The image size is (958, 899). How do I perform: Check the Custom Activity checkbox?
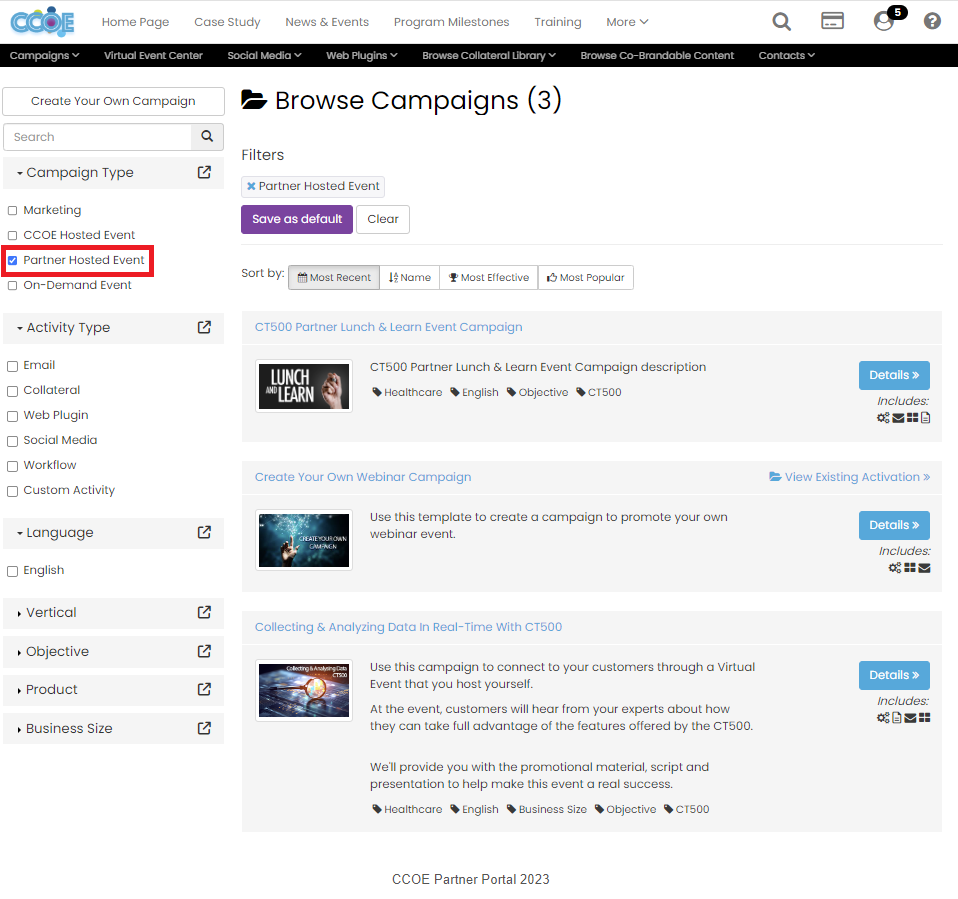12,491
